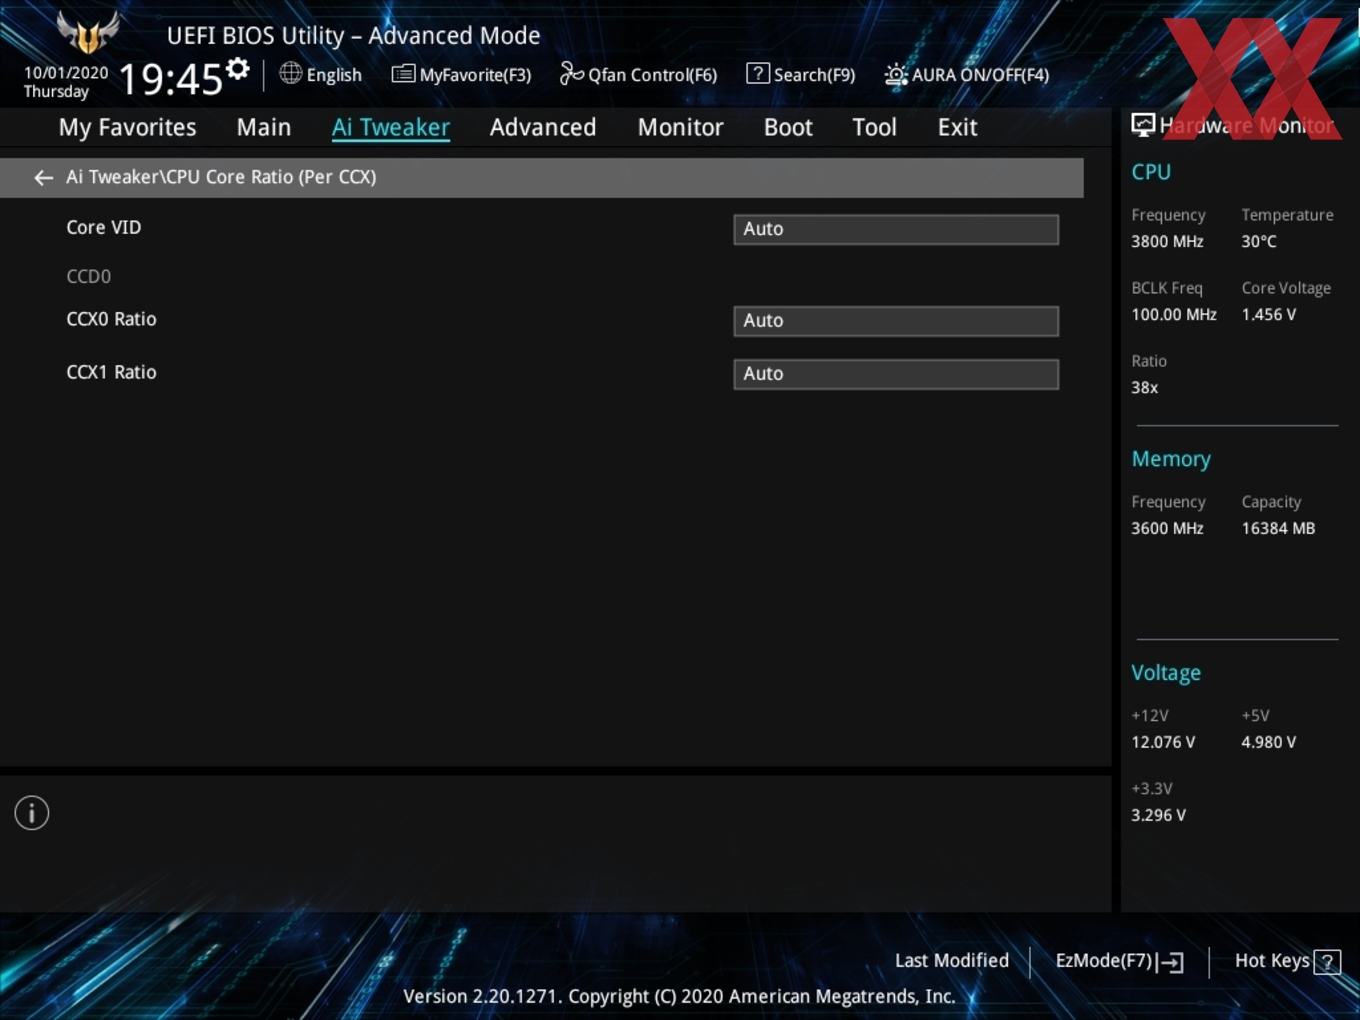The width and height of the screenshot is (1360, 1020).
Task: Click the 12.076 V reading
Action: click(x=1163, y=742)
